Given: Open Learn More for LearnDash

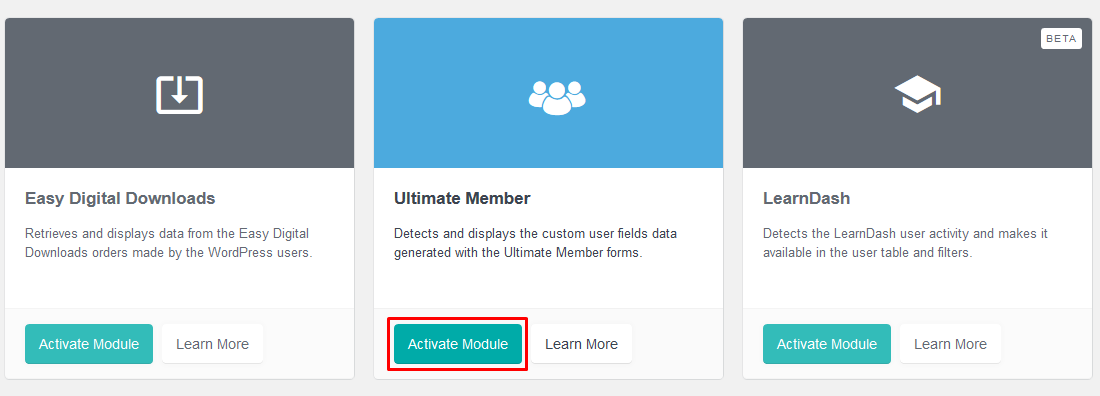Looking at the screenshot, I should click(x=951, y=344).
